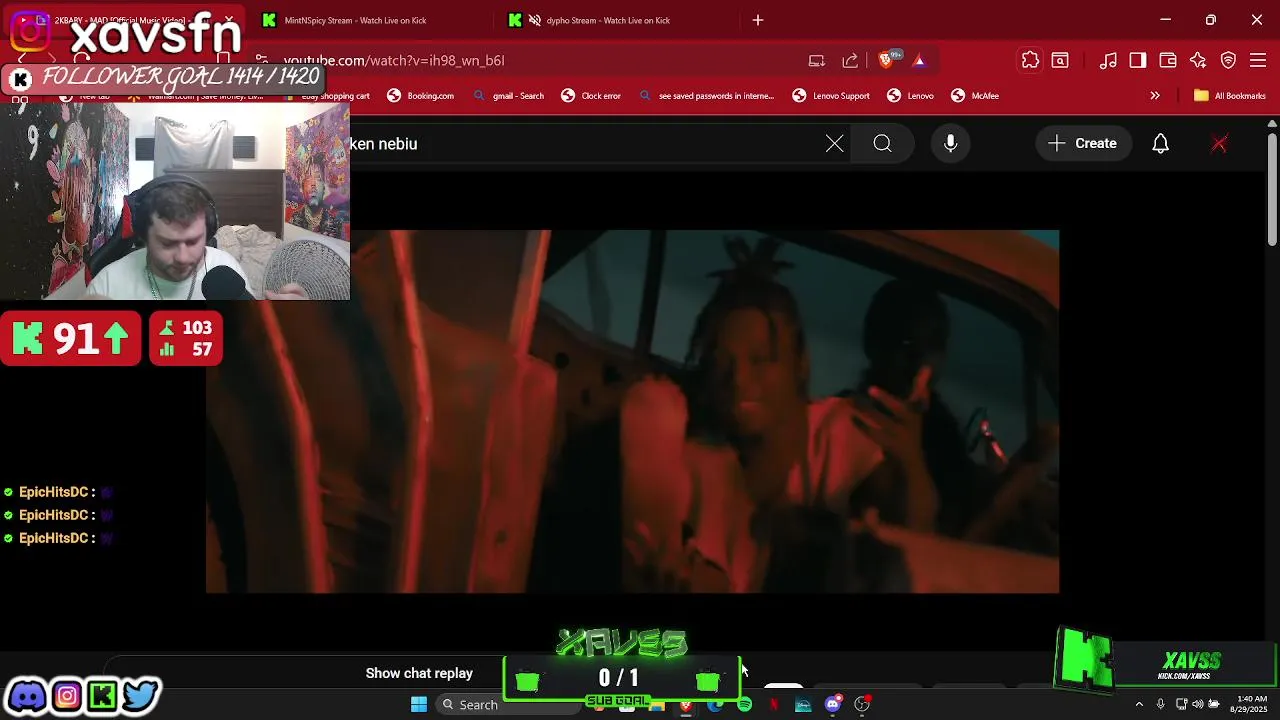1280x720 pixels.
Task: Open the Lenovo Support bookmark
Action: pos(831,96)
